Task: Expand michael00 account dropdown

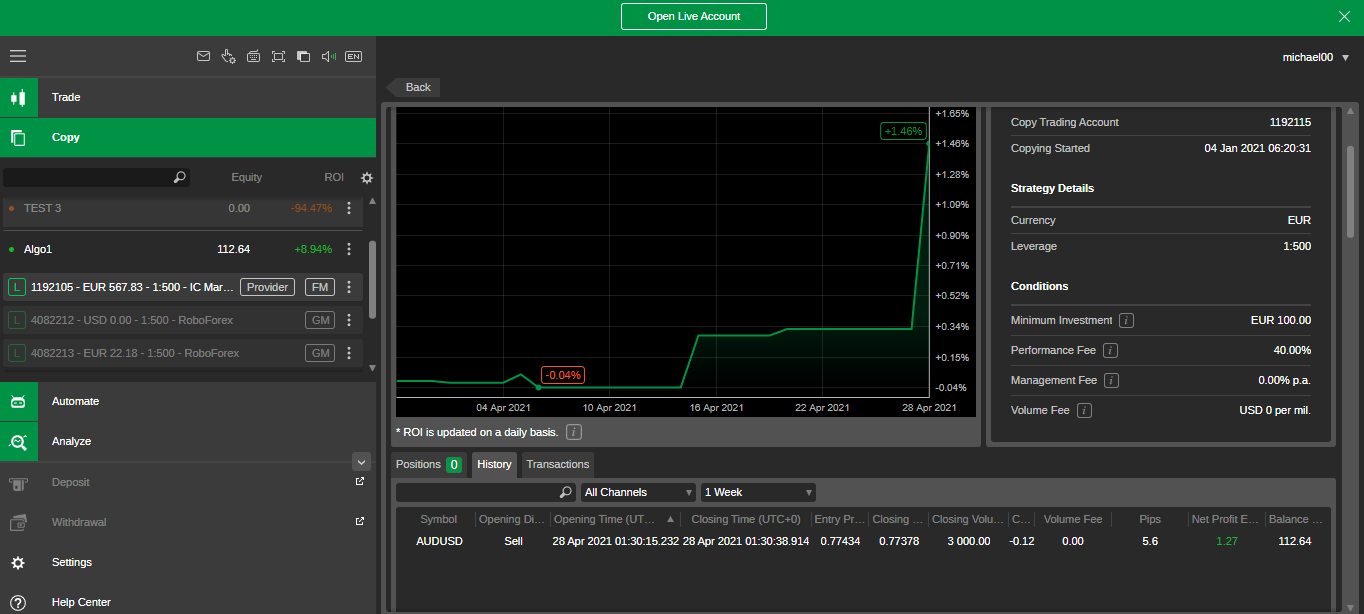Action: (1345, 58)
